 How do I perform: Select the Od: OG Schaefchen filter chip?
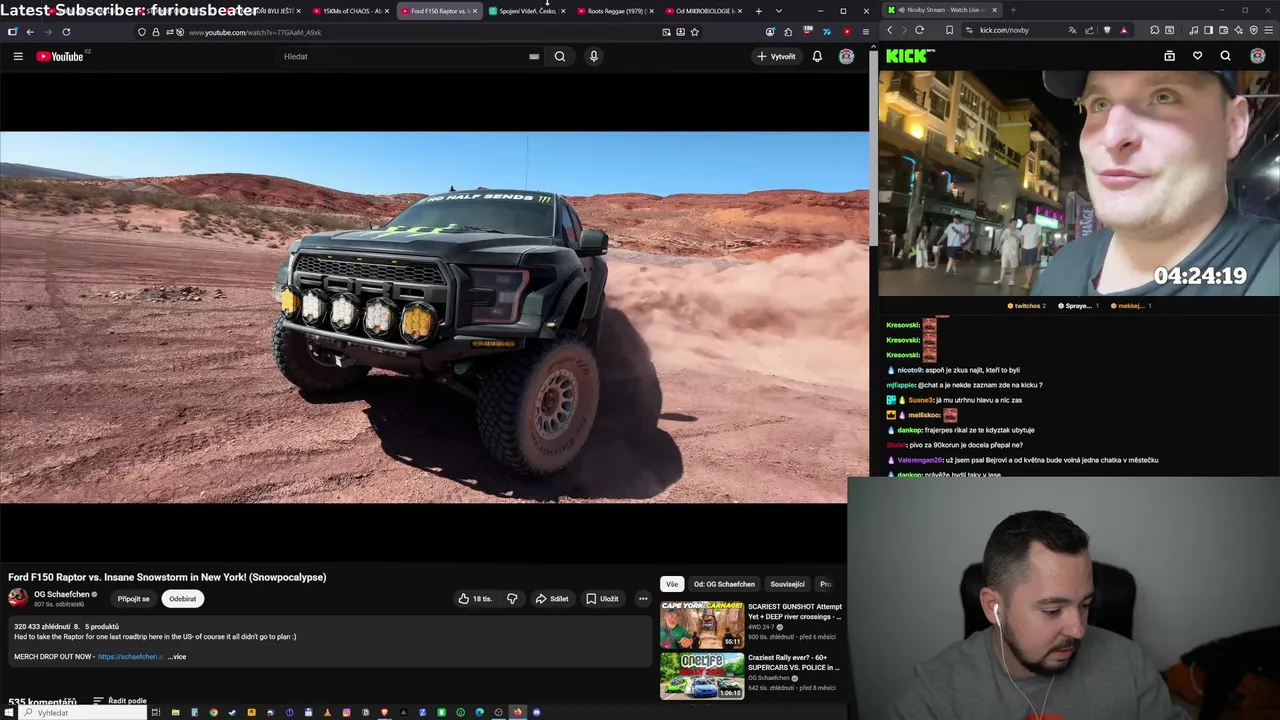click(x=724, y=584)
